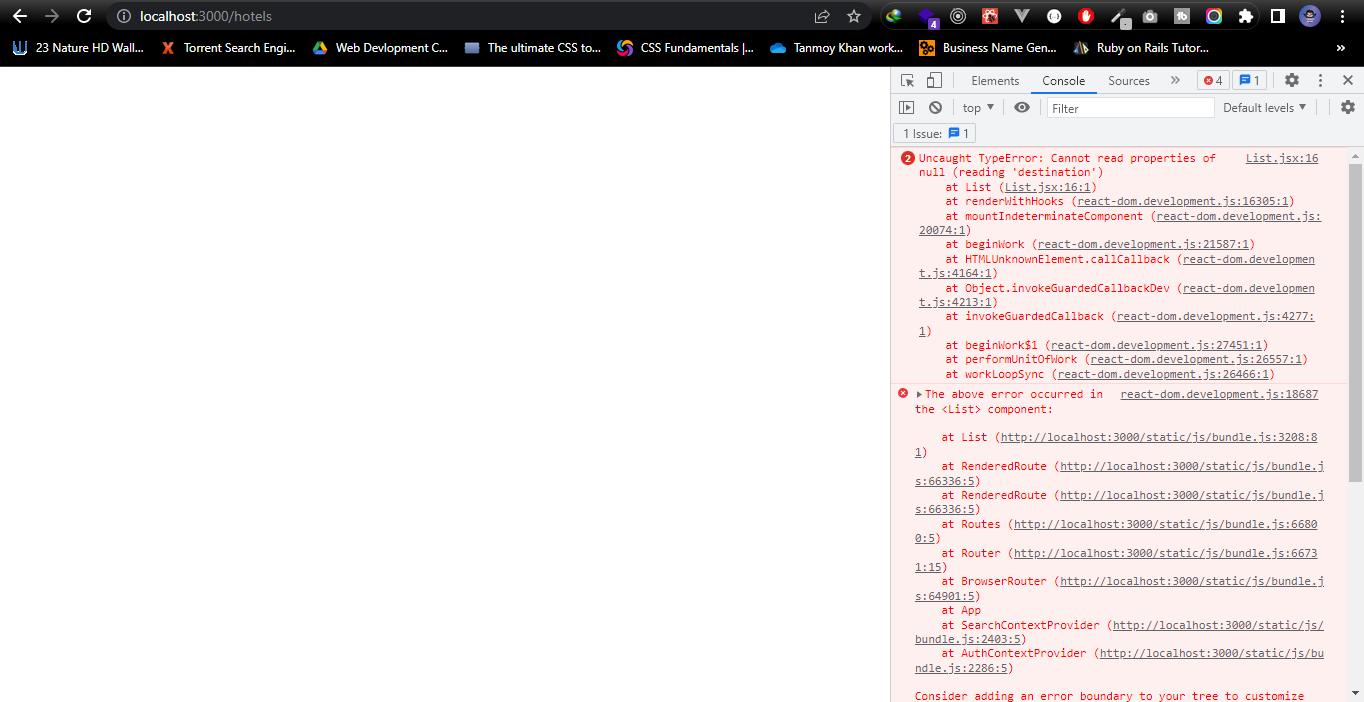Open beginWork react-dom.development.js:21587 link
The height and width of the screenshot is (702, 1364).
click(x=1144, y=244)
